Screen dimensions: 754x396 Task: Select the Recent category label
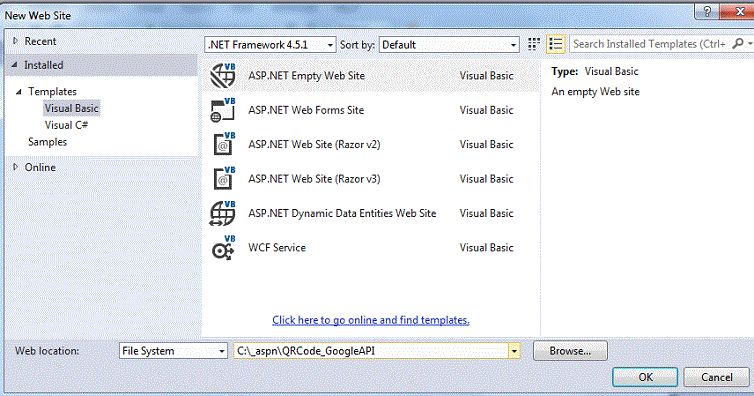coord(40,41)
